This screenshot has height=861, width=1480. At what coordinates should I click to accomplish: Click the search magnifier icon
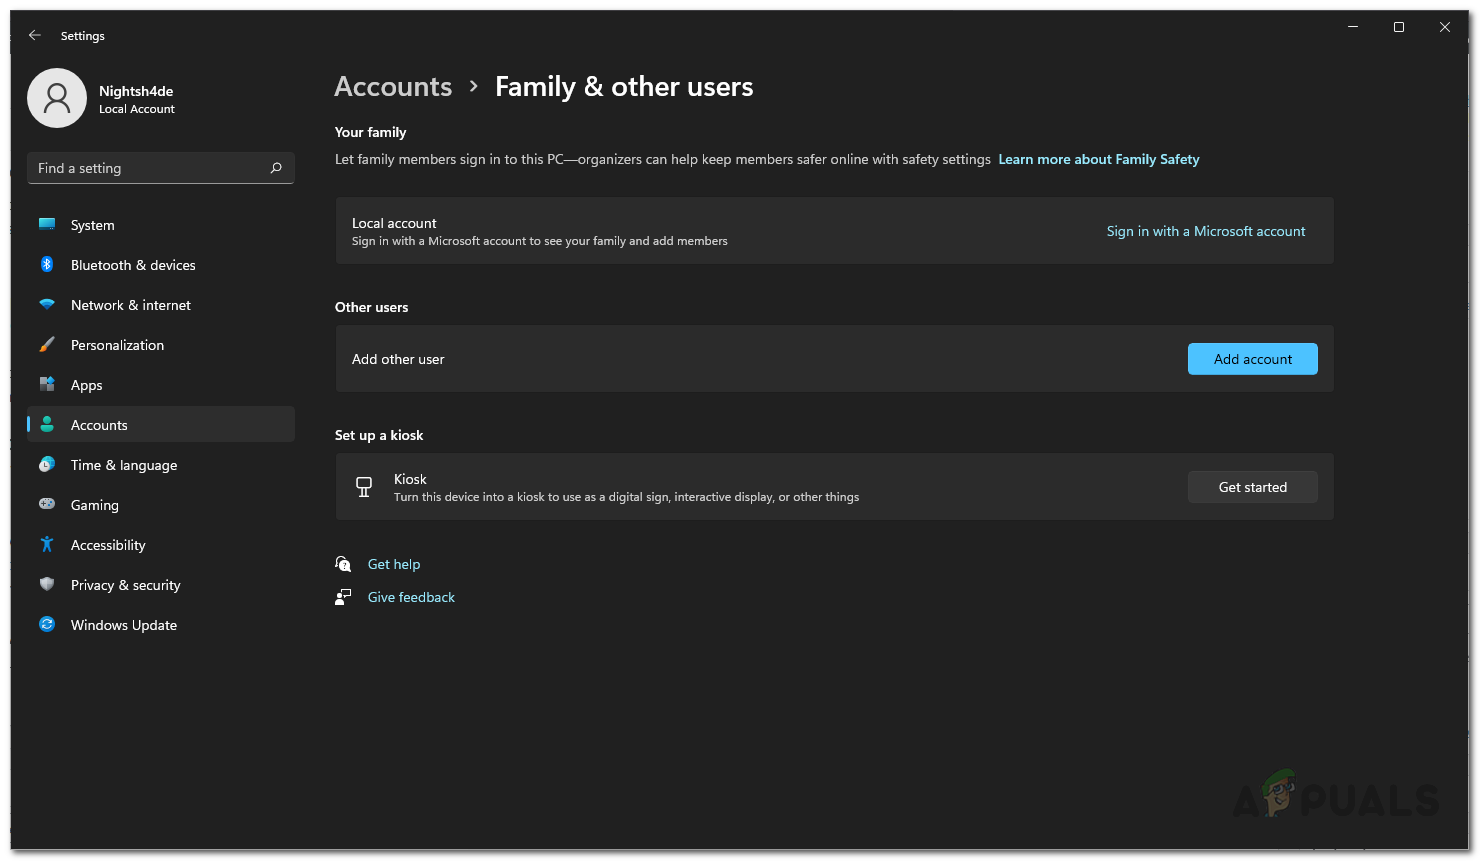[276, 168]
